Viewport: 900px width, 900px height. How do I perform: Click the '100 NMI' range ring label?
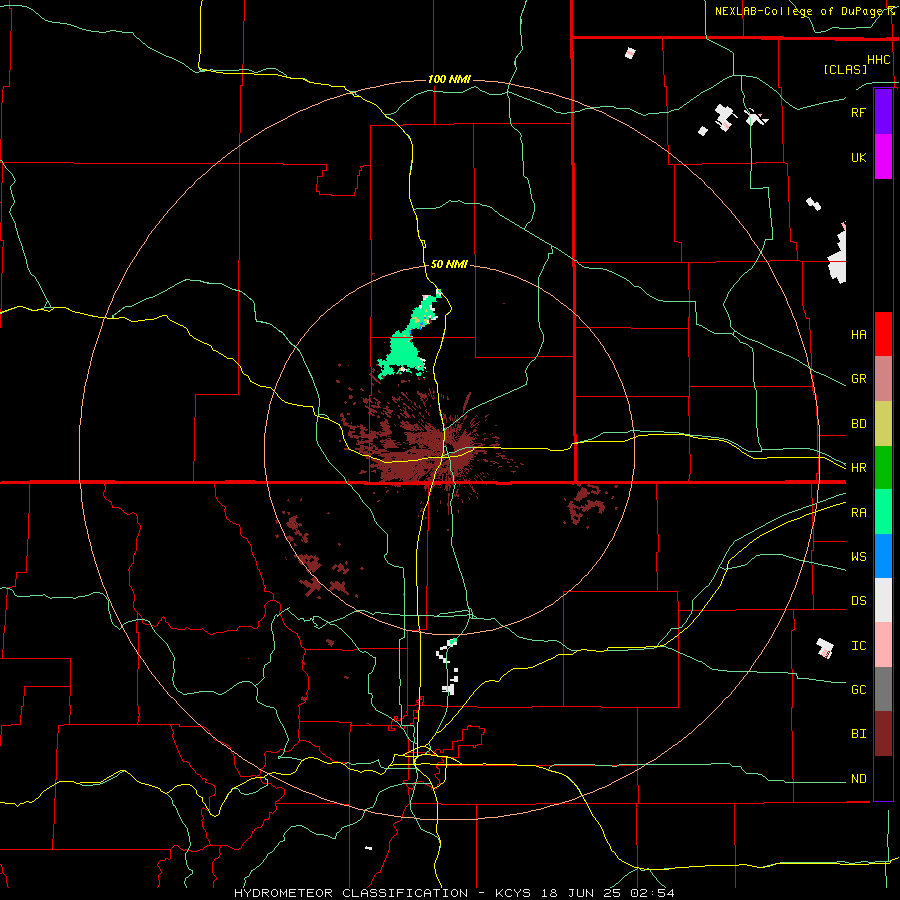click(449, 79)
